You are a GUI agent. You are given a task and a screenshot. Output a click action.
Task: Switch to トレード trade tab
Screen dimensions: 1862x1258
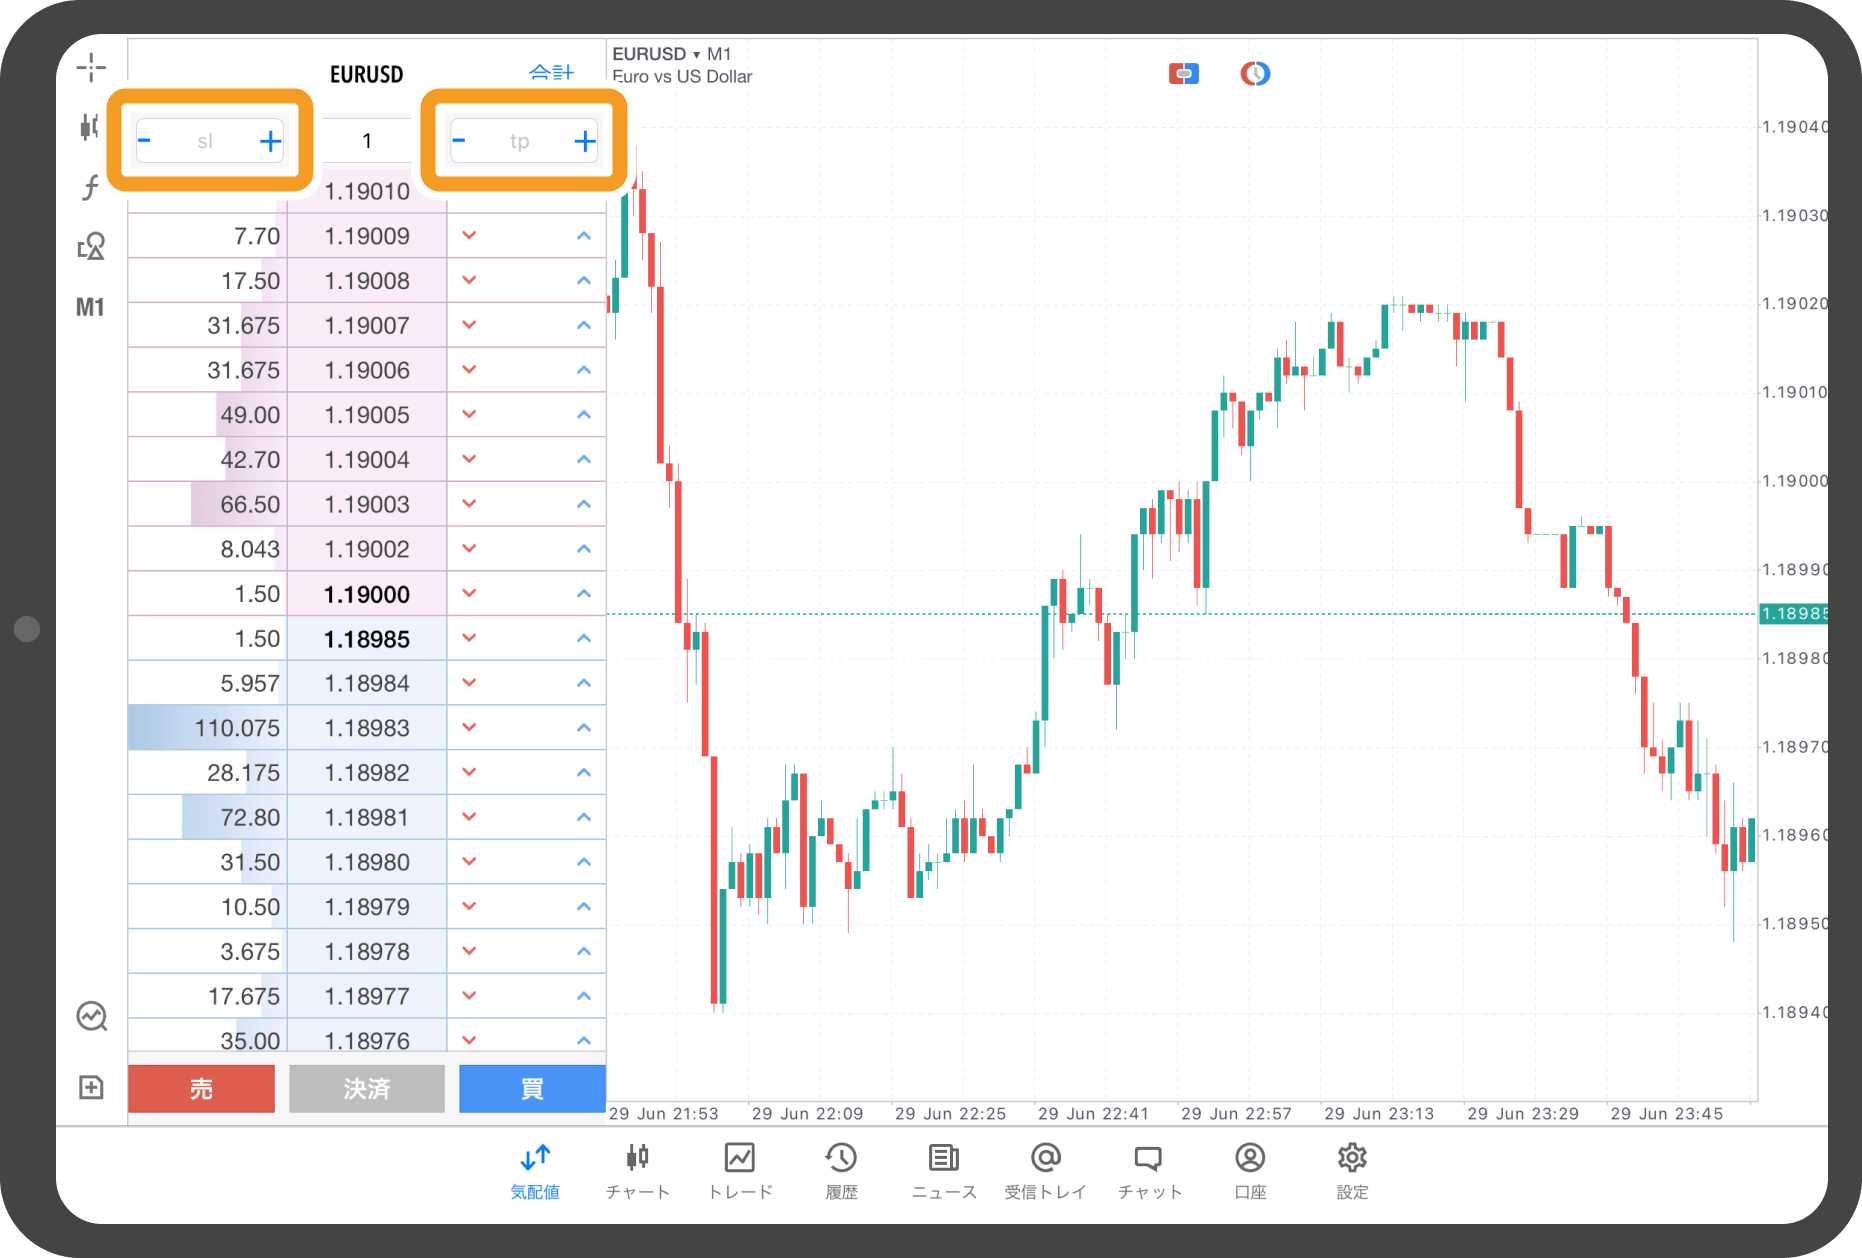point(740,1171)
